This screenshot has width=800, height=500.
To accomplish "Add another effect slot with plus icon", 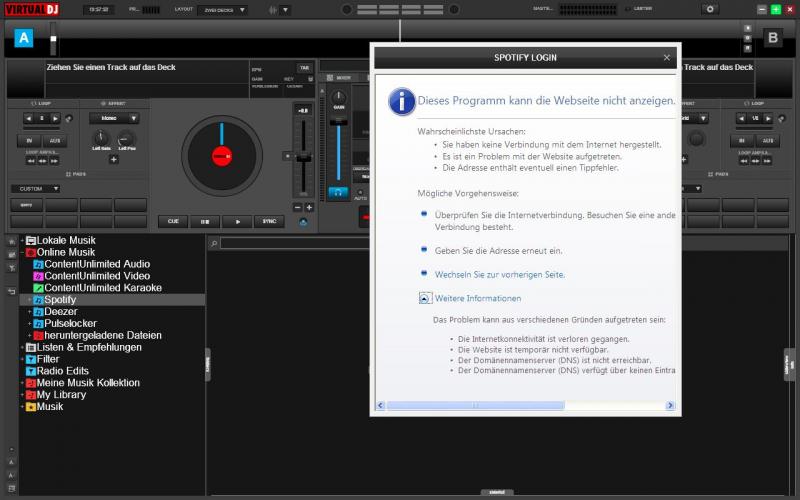I will [x=113, y=160].
